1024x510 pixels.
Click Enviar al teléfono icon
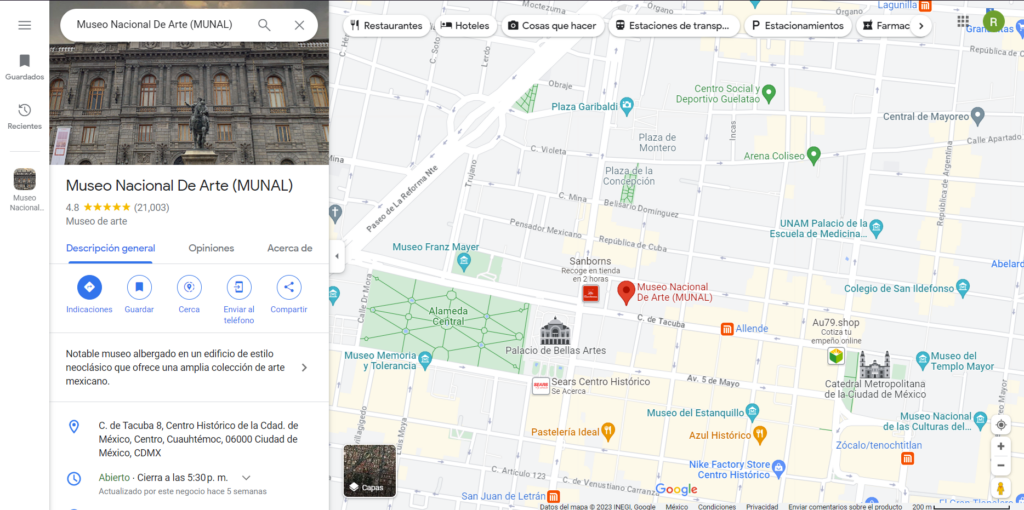239,287
